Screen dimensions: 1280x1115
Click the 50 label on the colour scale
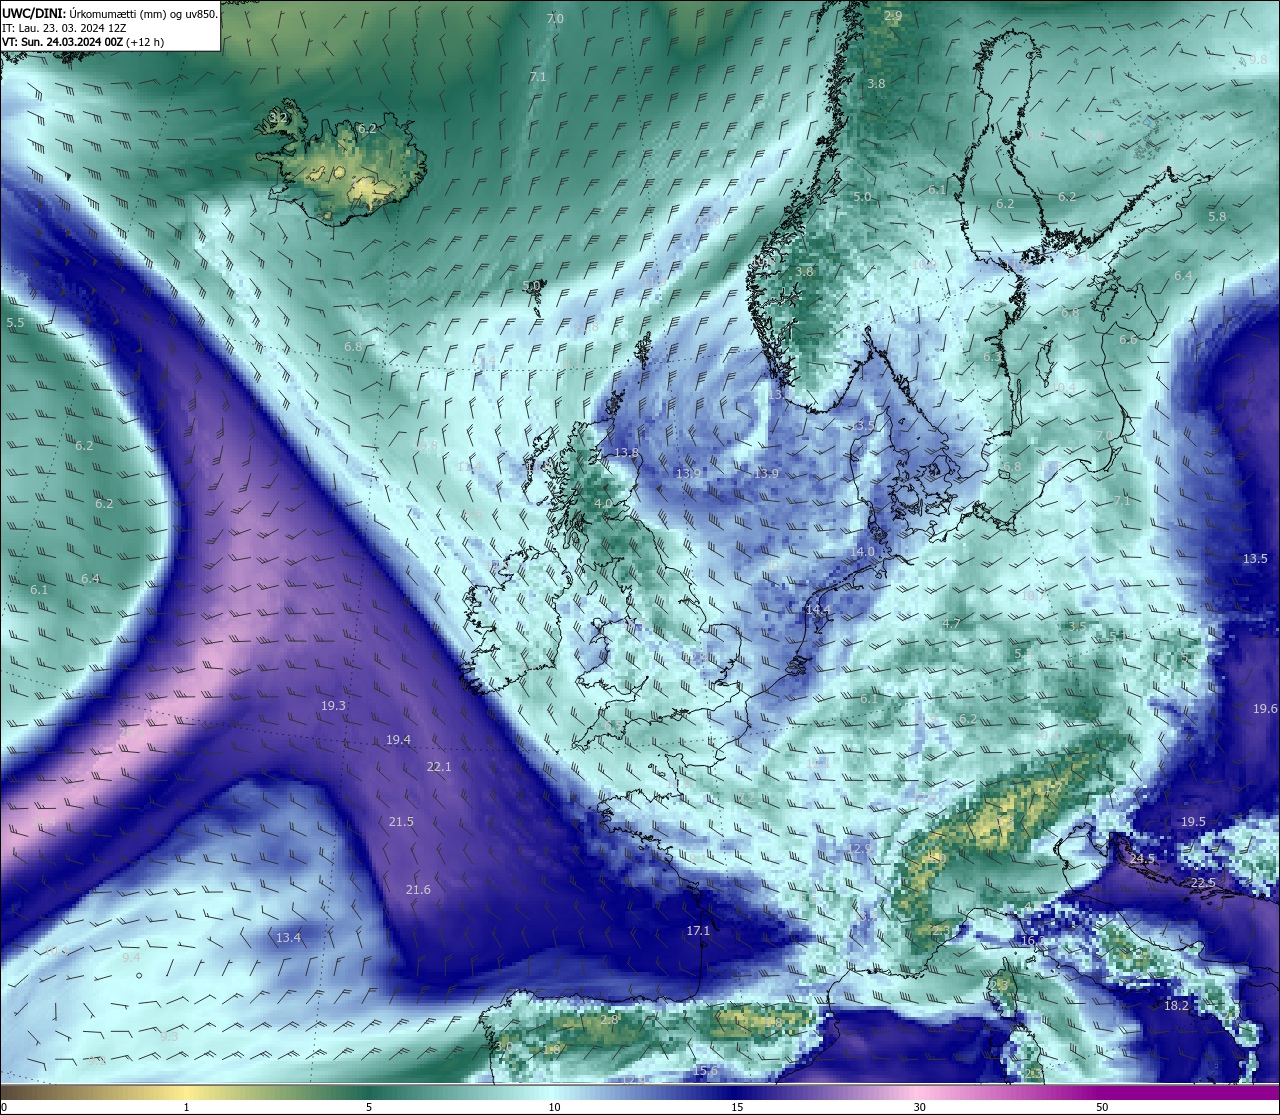click(1102, 1107)
